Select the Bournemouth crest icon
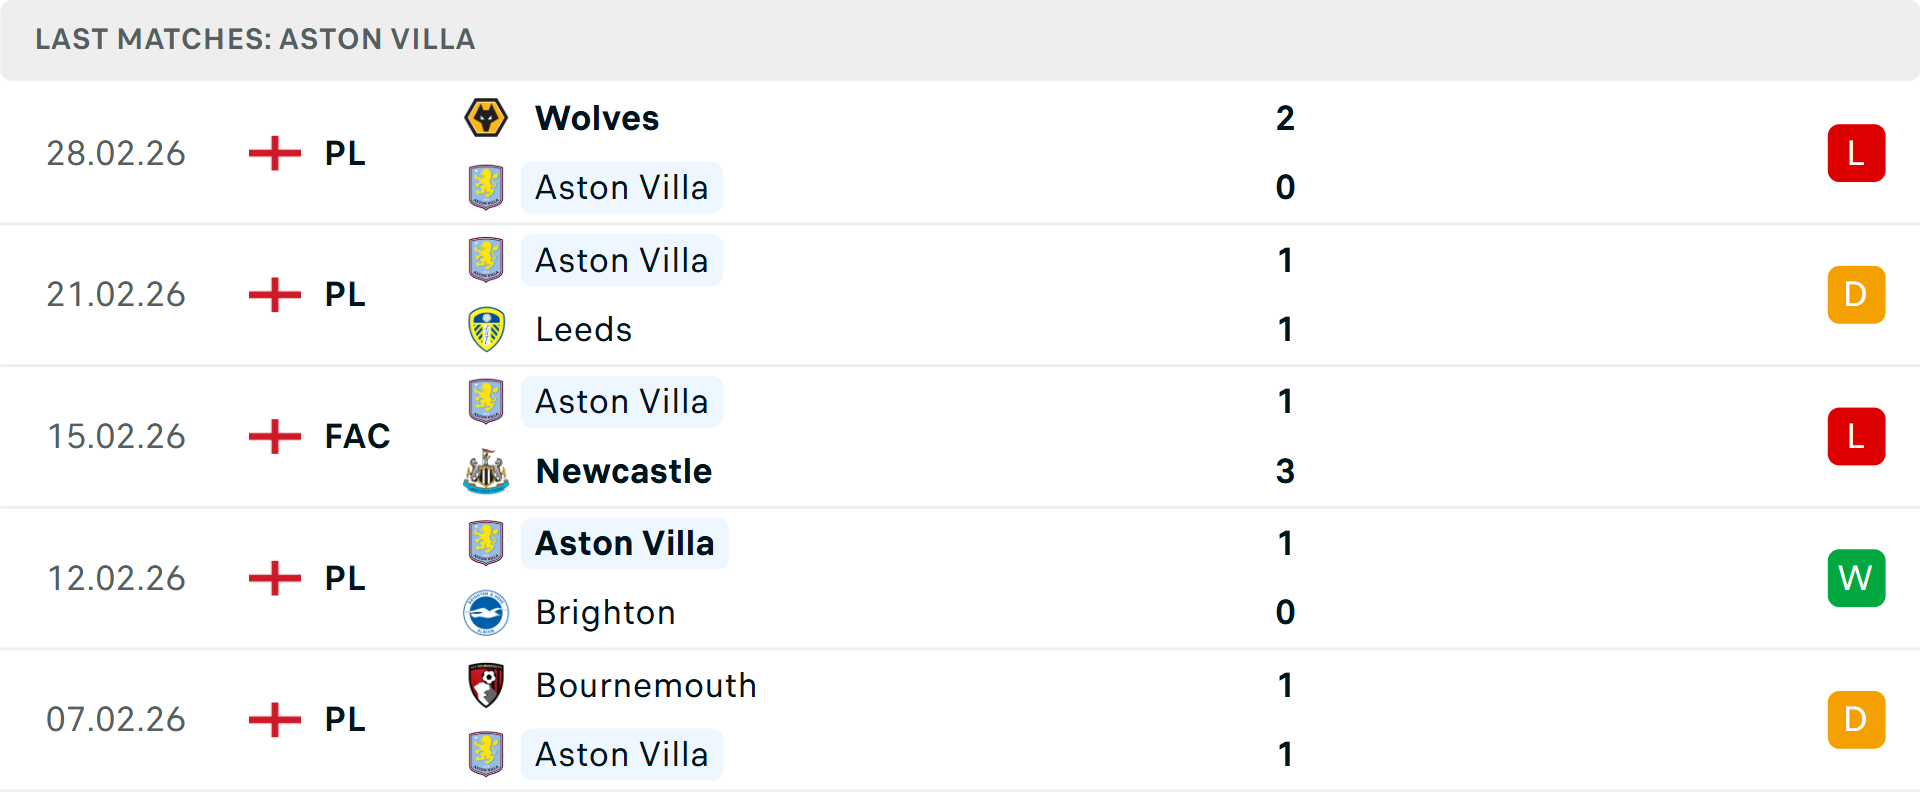This screenshot has height=792, width=1920. point(486,685)
